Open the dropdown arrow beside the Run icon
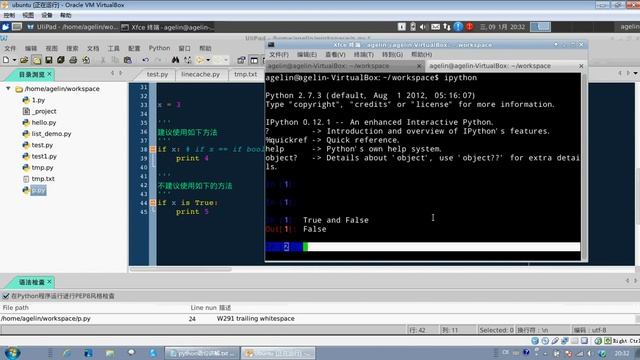Viewport: 640px width, 360px height. (x=208, y=60)
